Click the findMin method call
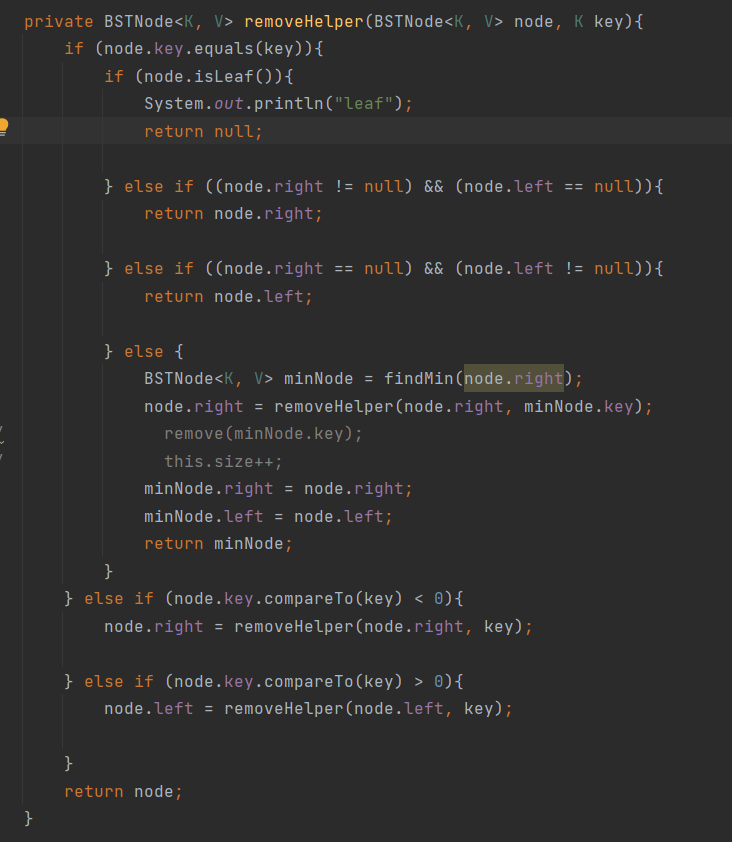 tap(418, 378)
